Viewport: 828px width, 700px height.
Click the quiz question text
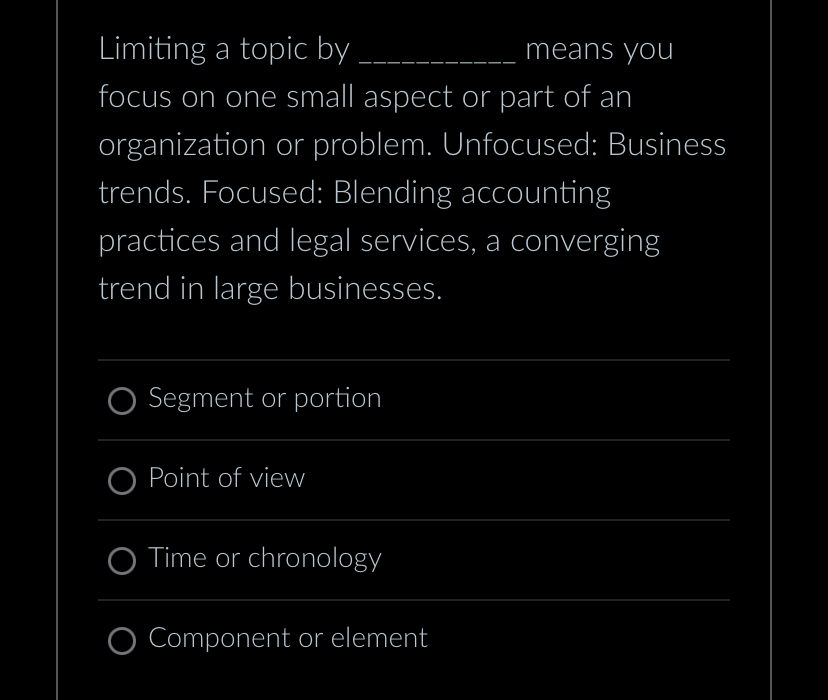tap(412, 168)
